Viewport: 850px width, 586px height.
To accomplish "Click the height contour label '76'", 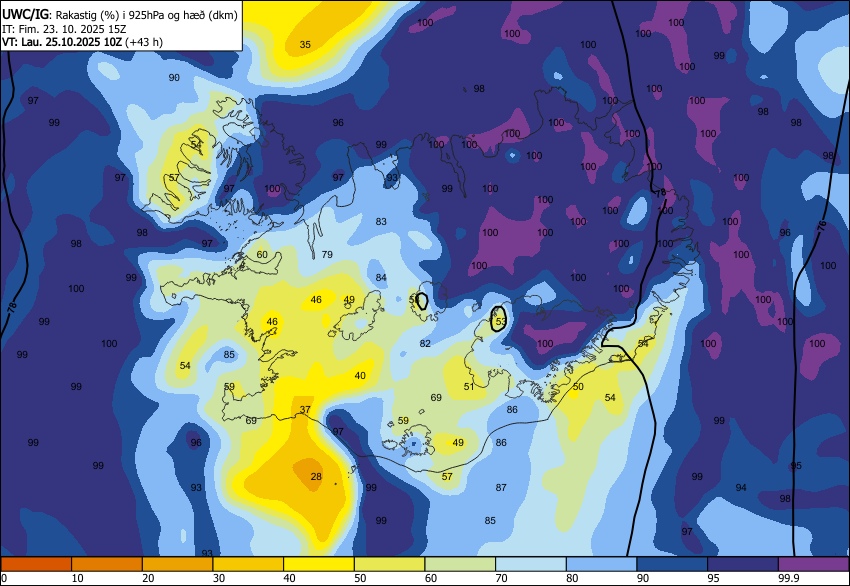I will 822,226.
